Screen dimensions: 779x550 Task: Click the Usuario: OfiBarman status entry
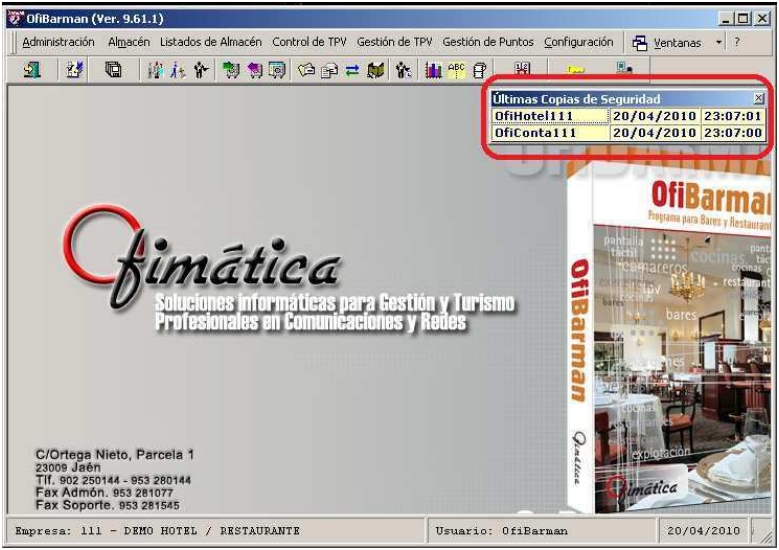[543, 531]
